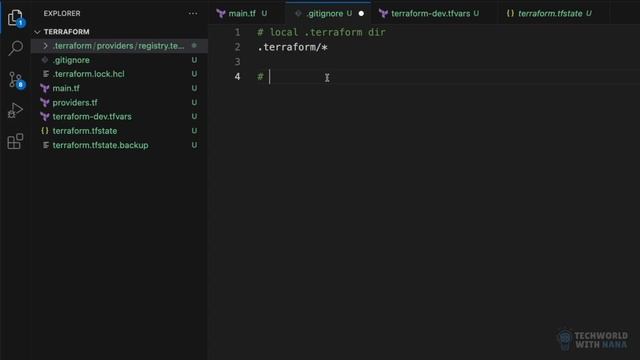Click the Terraform icon beside terraform-dev.tfvars in tree
This screenshot has height=360, width=640.
click(45, 116)
